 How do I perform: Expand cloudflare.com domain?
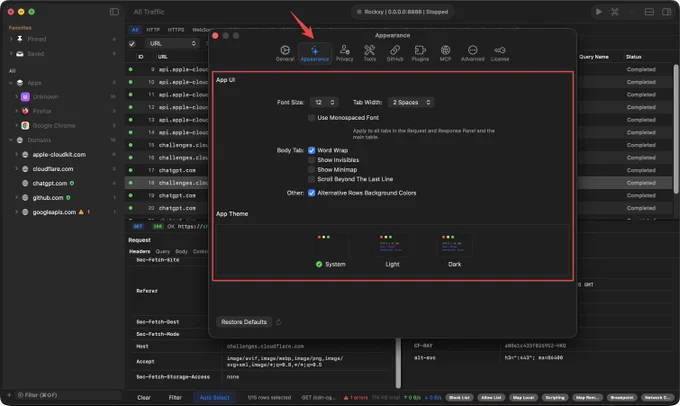(x=16, y=169)
